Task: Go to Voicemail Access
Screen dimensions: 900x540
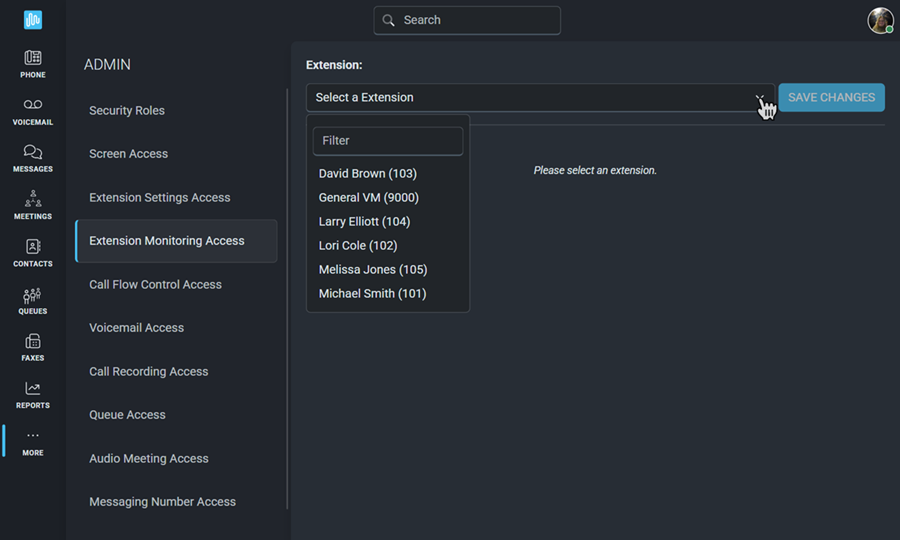Action: pyautogui.click(x=137, y=328)
